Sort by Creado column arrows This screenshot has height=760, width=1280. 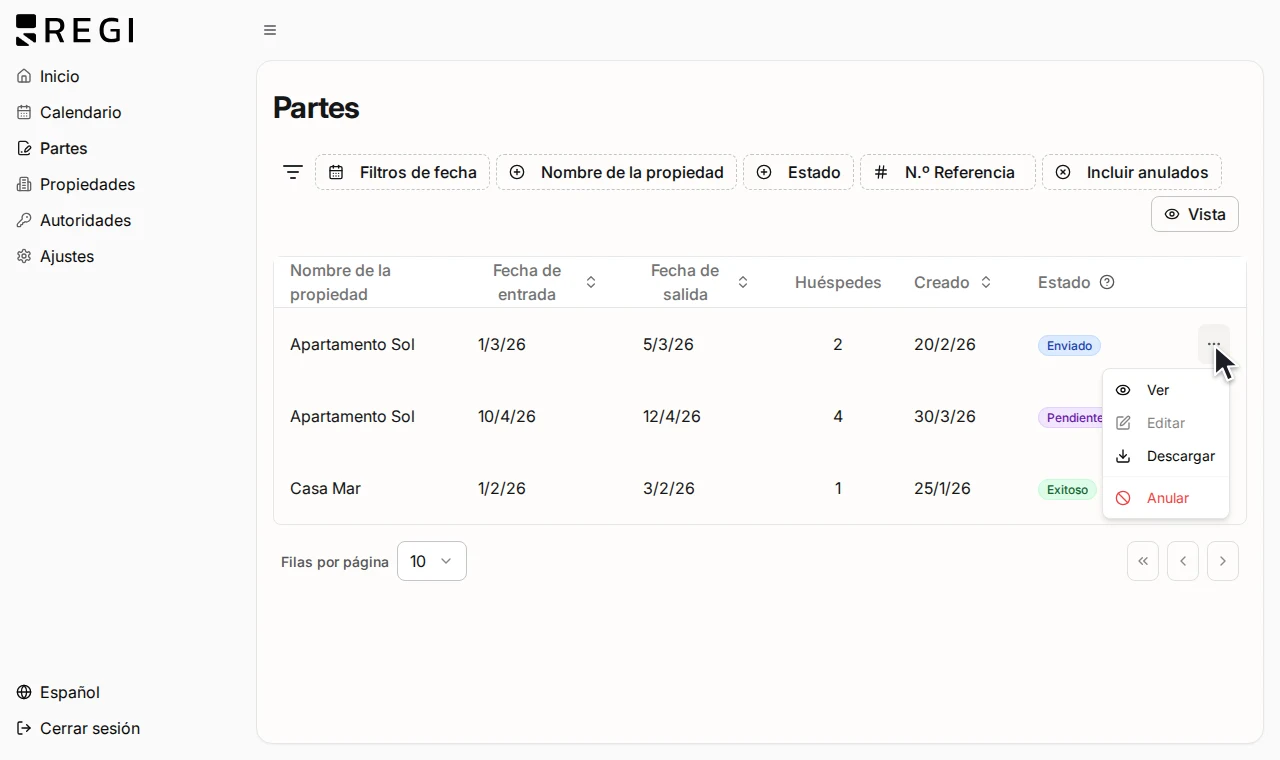tap(986, 282)
